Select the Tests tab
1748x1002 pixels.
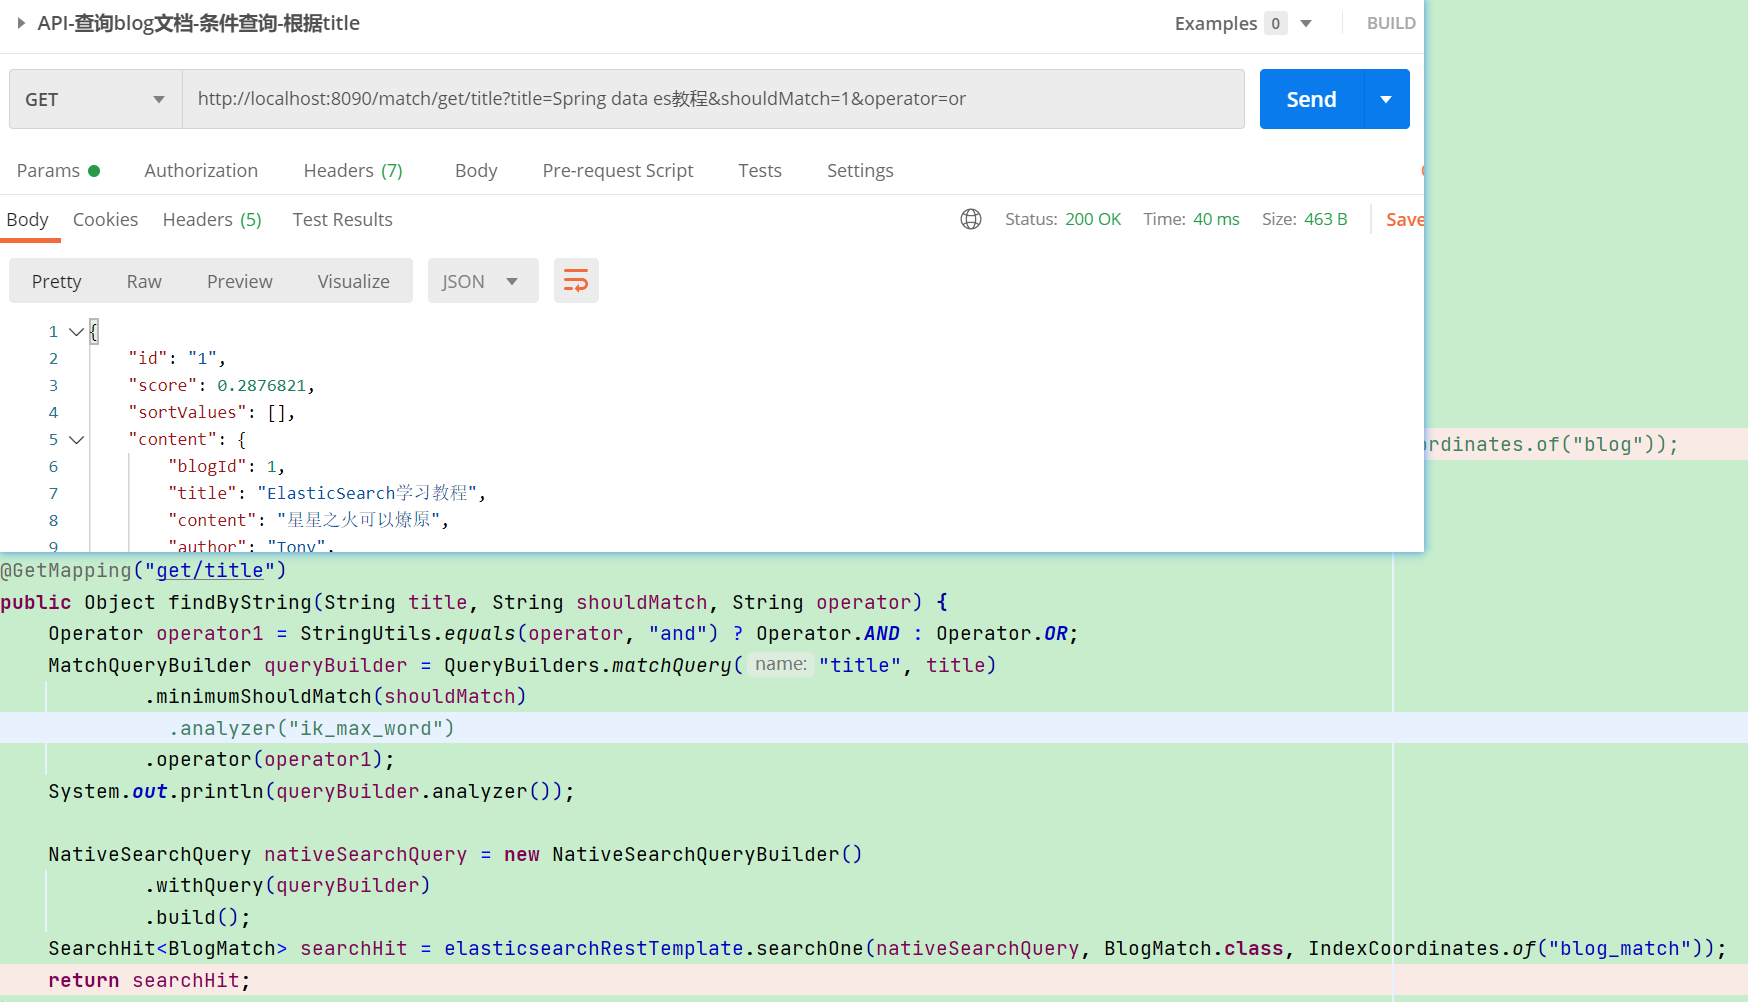[x=759, y=170]
